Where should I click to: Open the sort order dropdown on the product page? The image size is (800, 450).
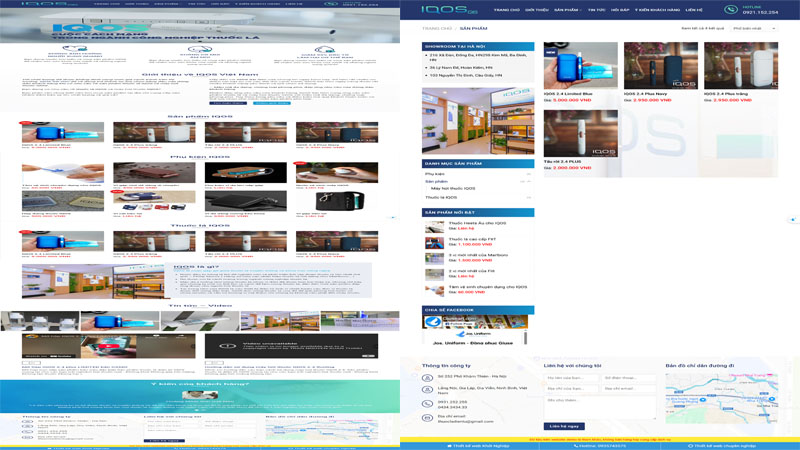pyautogui.click(x=754, y=29)
